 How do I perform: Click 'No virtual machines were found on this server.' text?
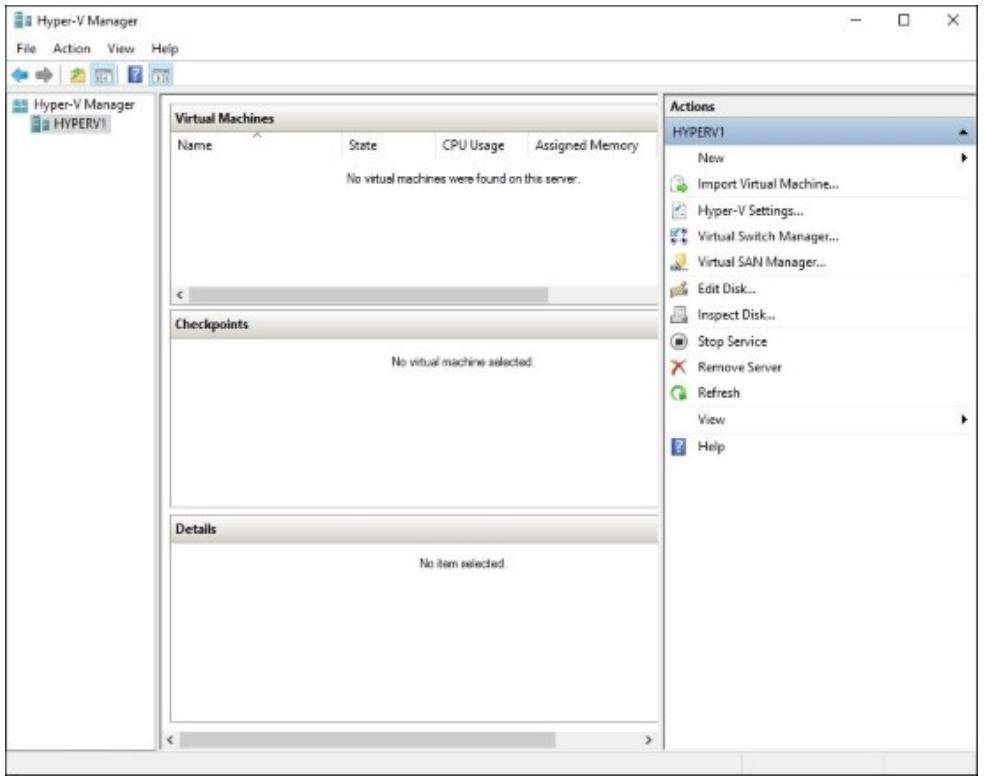463,179
